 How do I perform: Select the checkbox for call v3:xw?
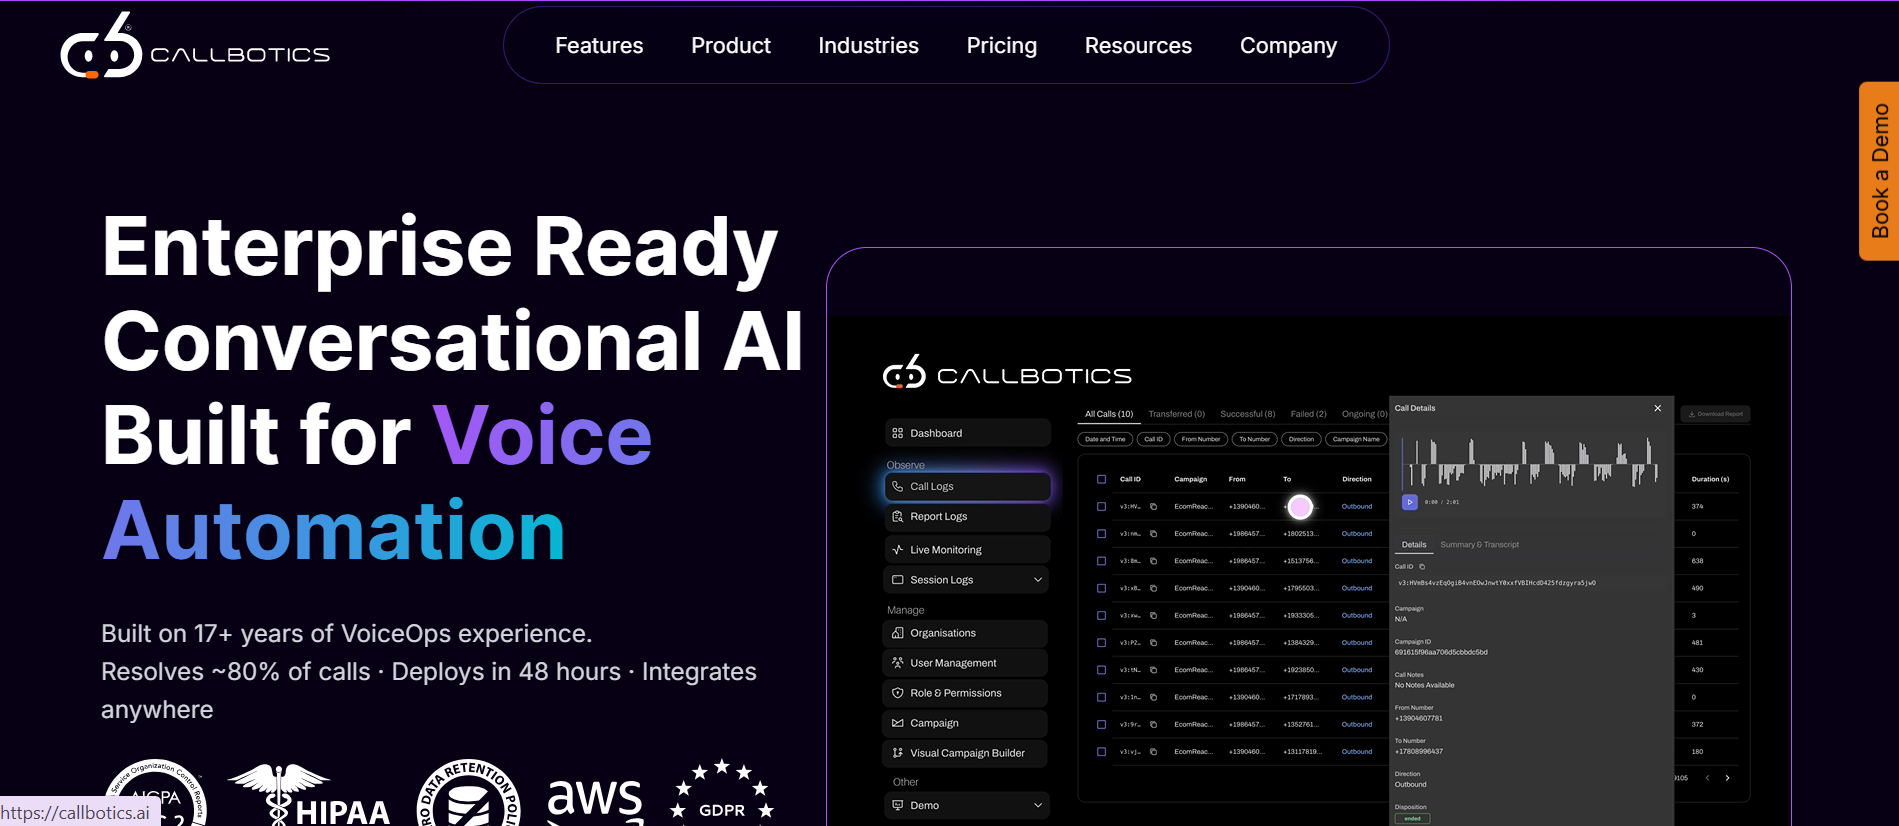(x=1101, y=616)
